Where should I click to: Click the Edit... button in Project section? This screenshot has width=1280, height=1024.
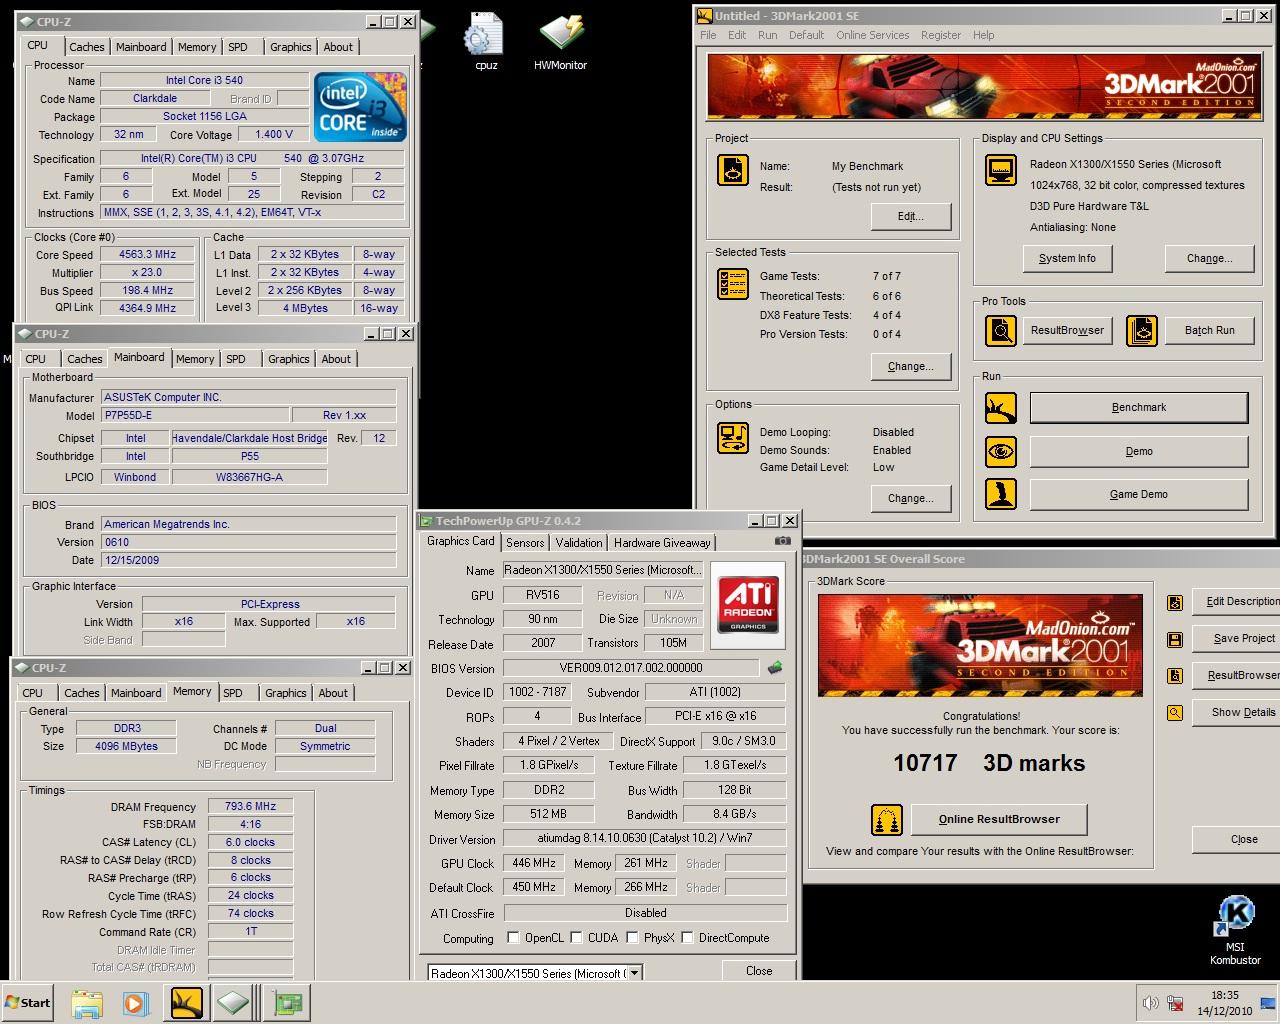pyautogui.click(x=910, y=217)
